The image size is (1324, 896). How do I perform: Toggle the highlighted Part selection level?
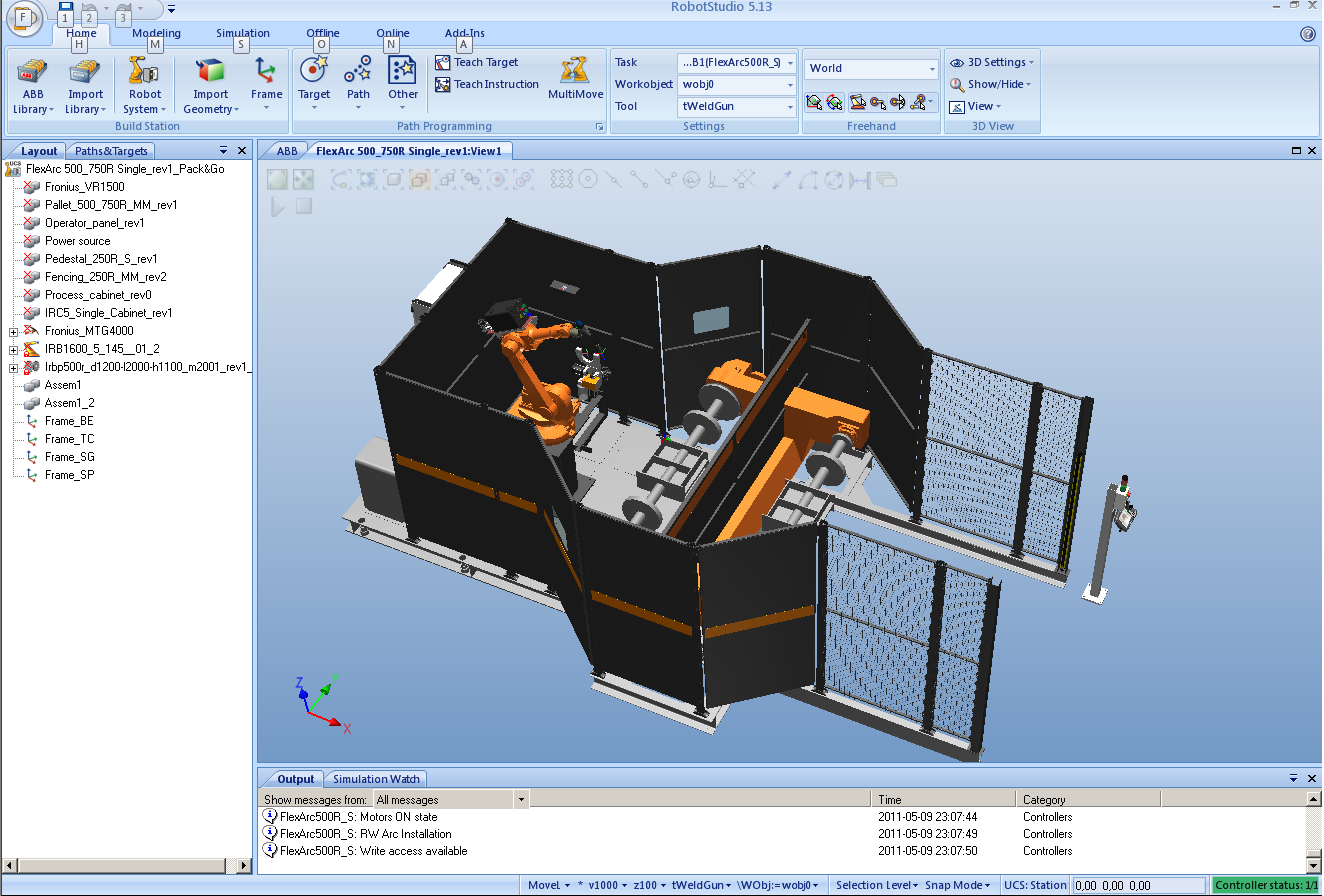point(419,180)
